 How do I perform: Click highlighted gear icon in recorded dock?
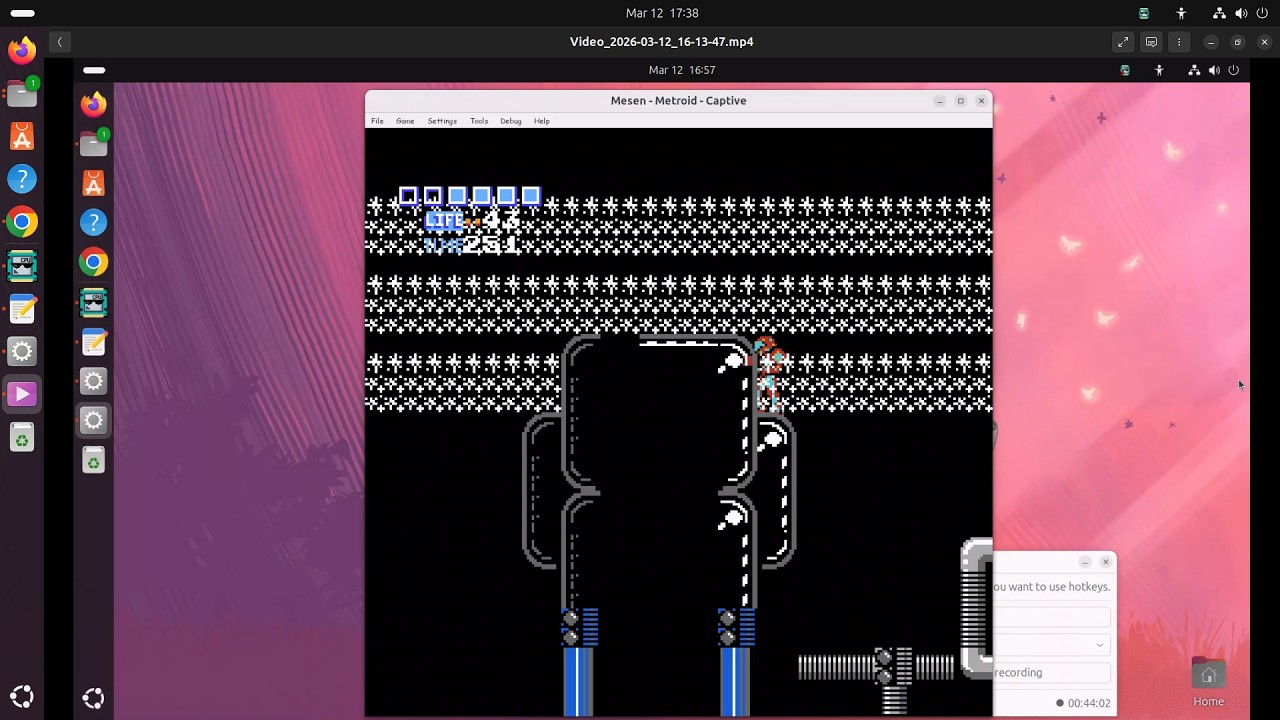coord(93,420)
